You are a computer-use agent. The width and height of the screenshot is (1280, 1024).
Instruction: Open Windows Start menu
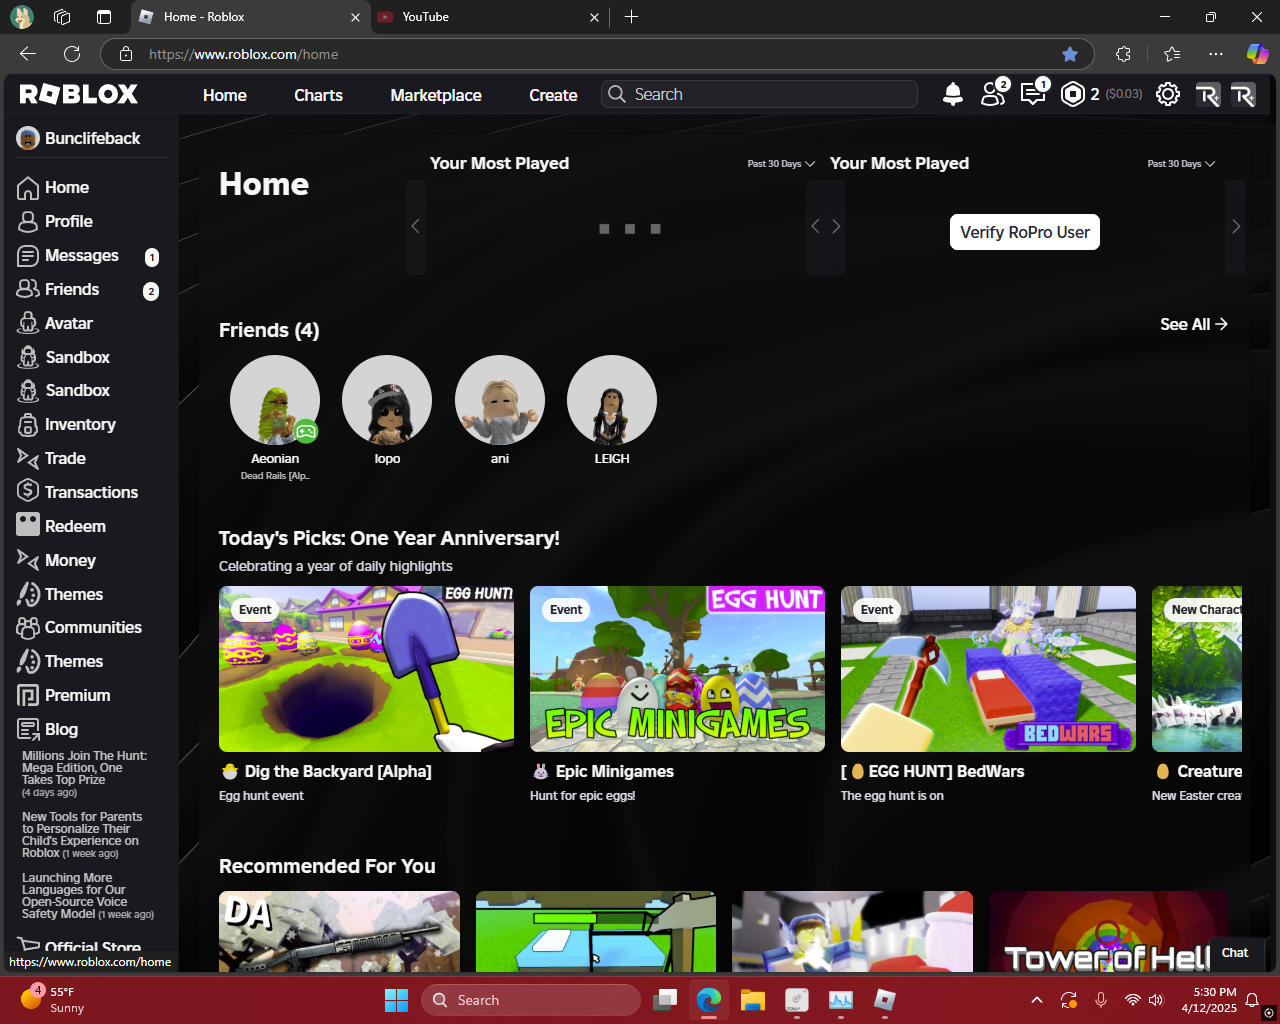tap(397, 1000)
